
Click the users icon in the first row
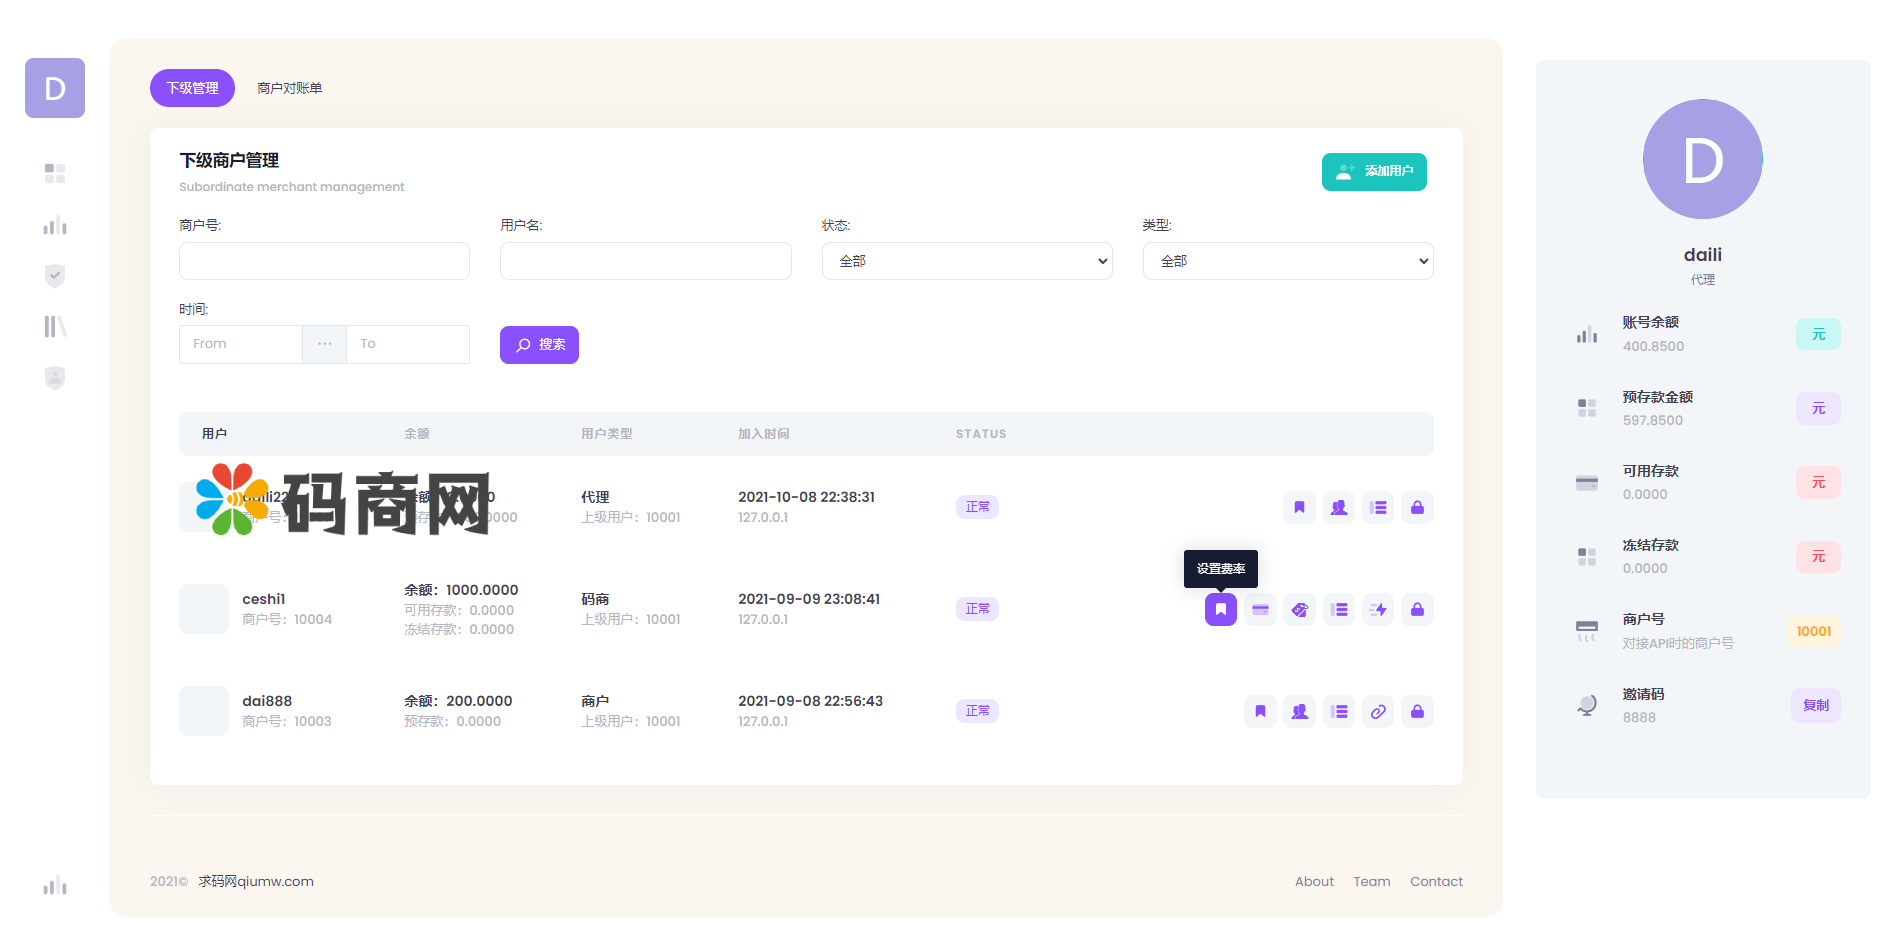[x=1339, y=507]
